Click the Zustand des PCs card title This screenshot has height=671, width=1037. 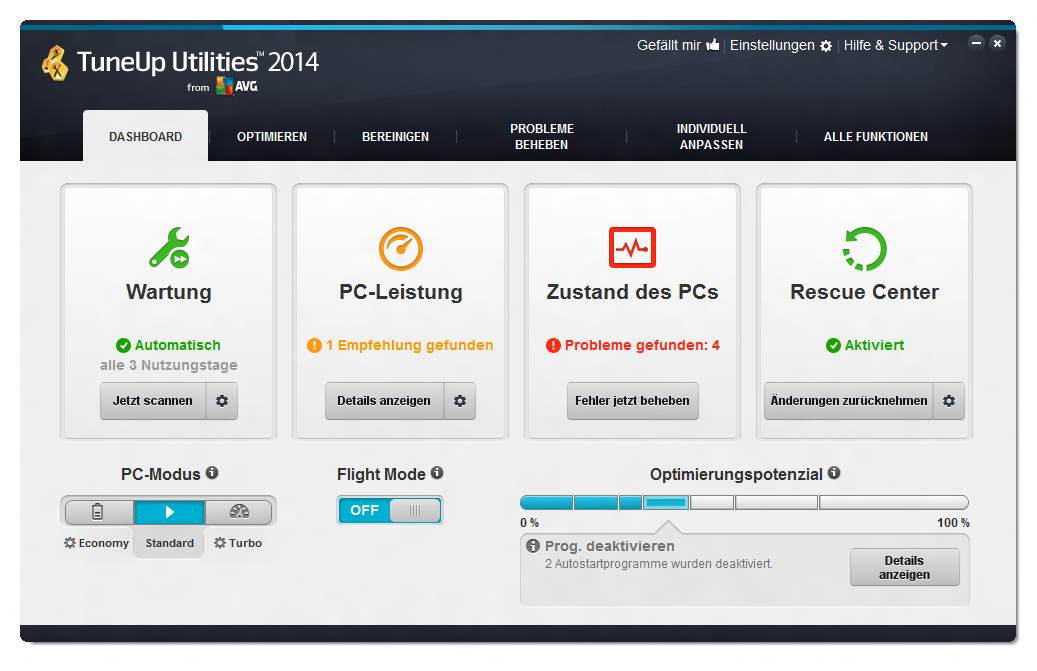point(632,292)
